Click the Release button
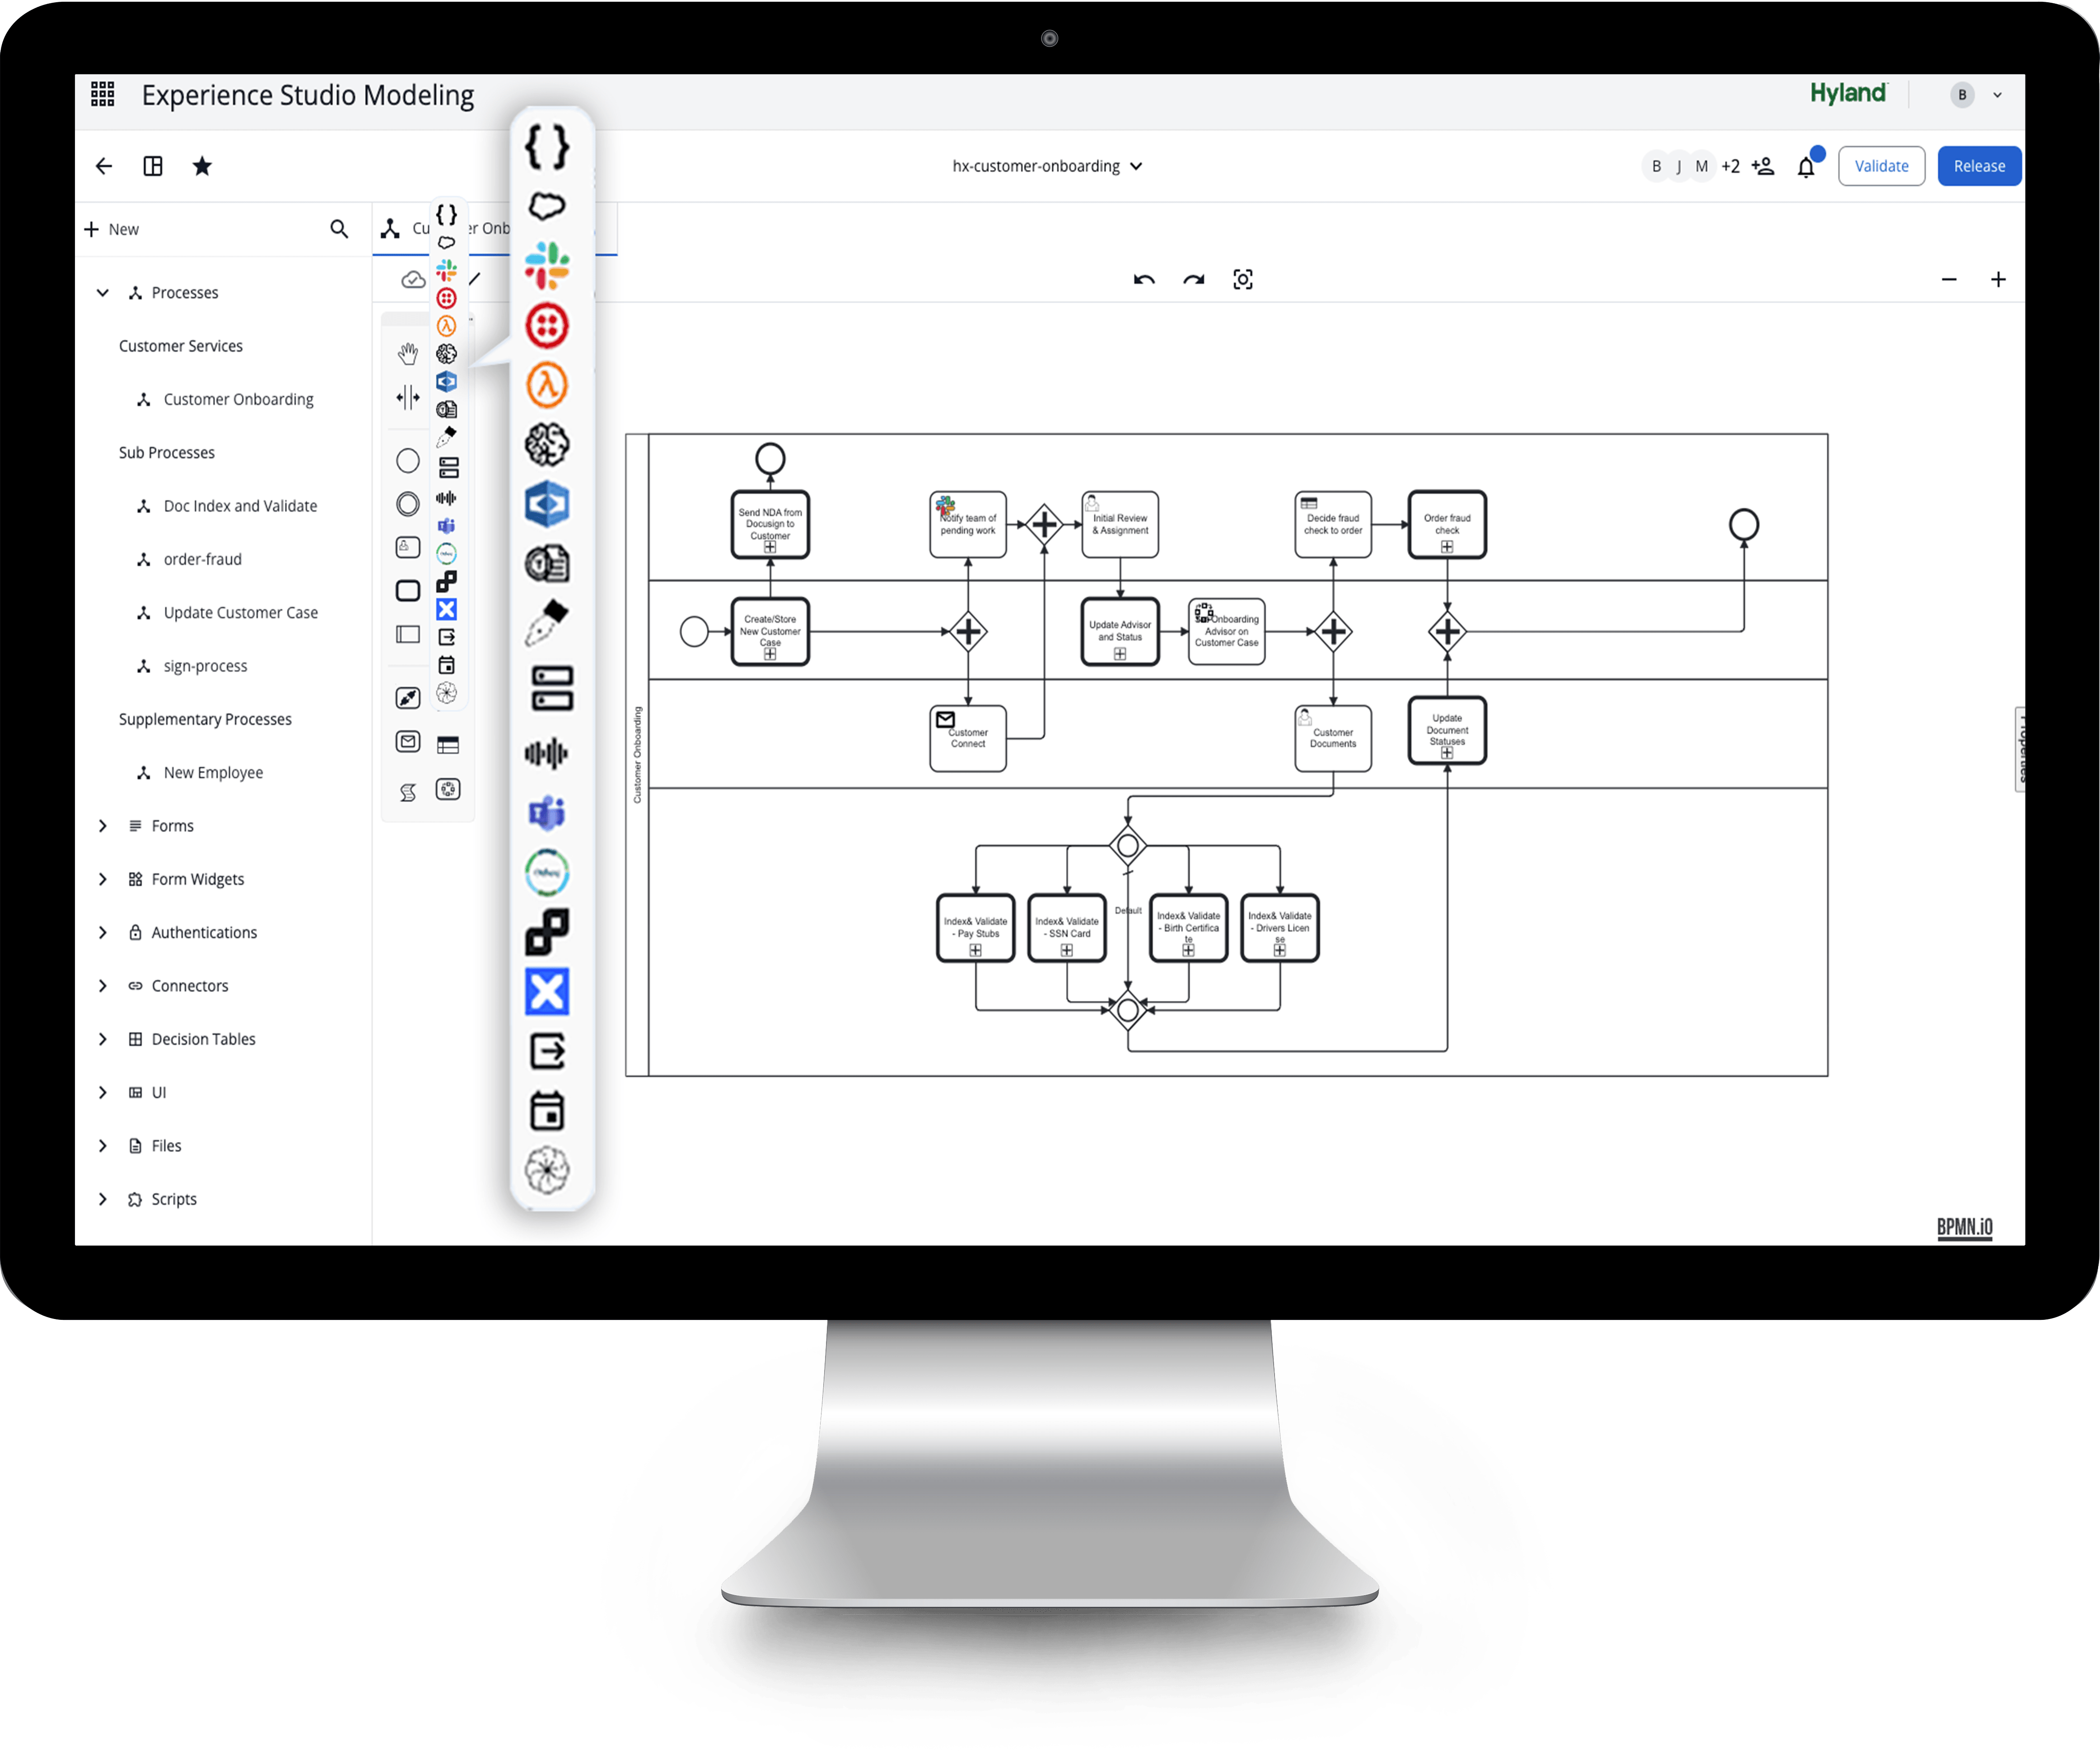 1978,166
